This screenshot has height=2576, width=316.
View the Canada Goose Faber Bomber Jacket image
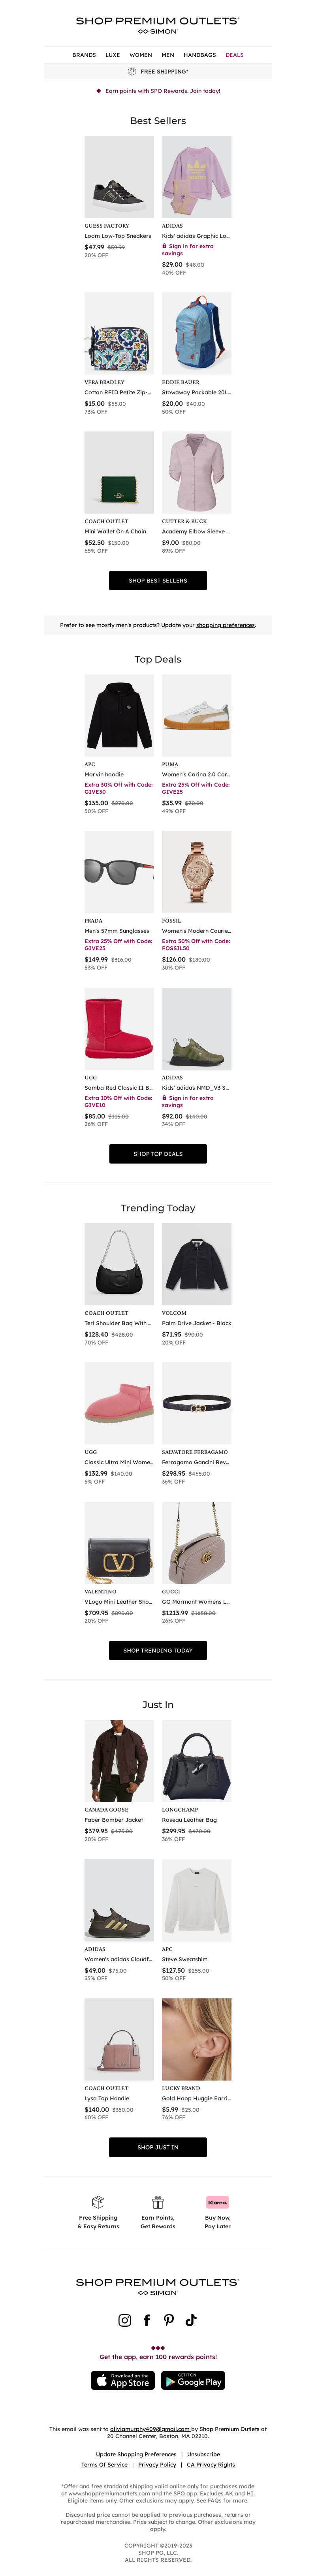119,1761
